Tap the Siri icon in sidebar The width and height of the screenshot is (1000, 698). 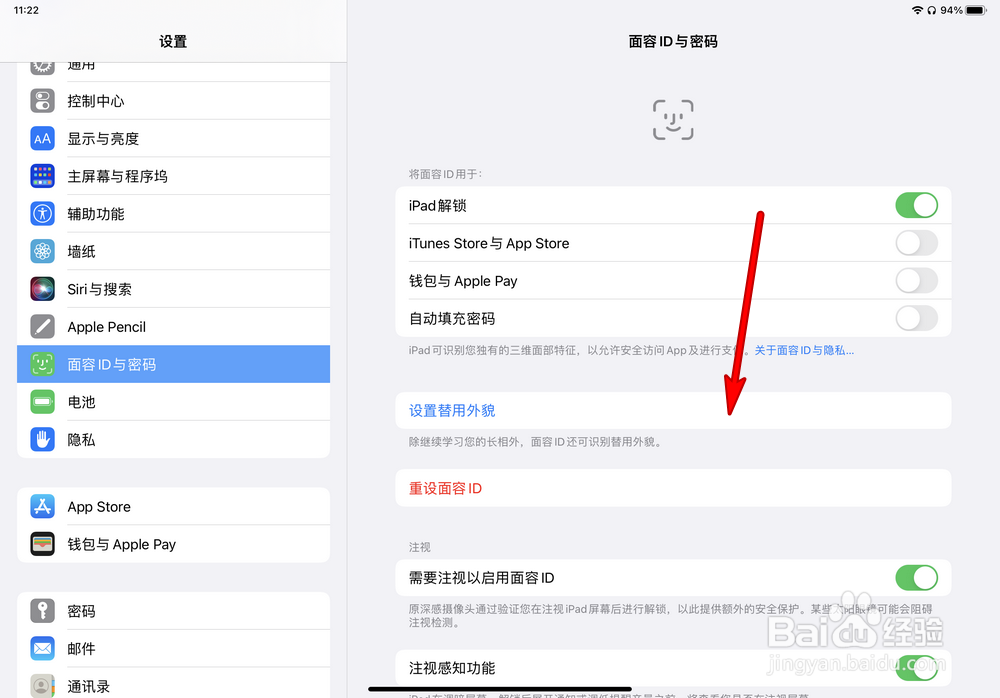pos(43,289)
